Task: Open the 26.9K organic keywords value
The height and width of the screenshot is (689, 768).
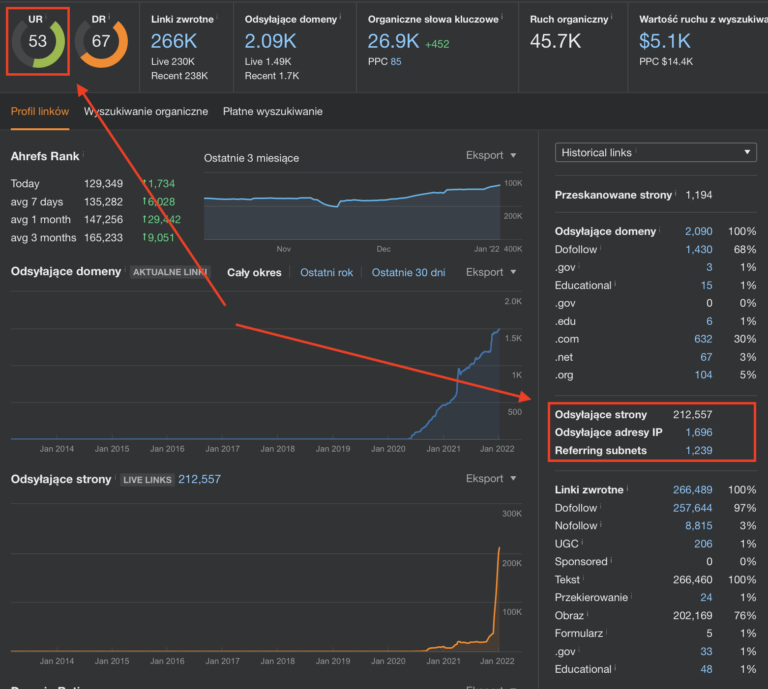Action: 393,42
